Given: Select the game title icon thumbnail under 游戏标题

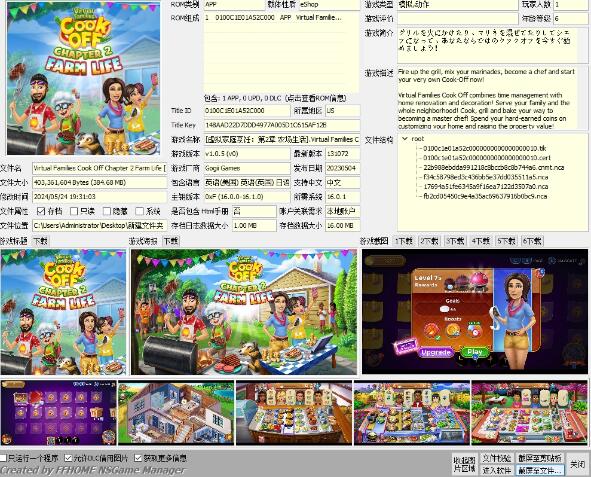Looking at the screenshot, I should tap(63, 312).
